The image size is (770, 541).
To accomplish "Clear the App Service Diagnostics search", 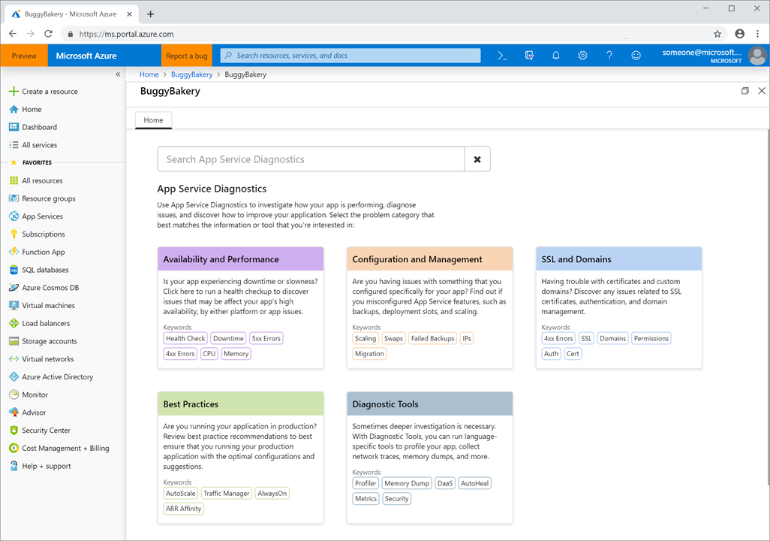I will coord(477,159).
